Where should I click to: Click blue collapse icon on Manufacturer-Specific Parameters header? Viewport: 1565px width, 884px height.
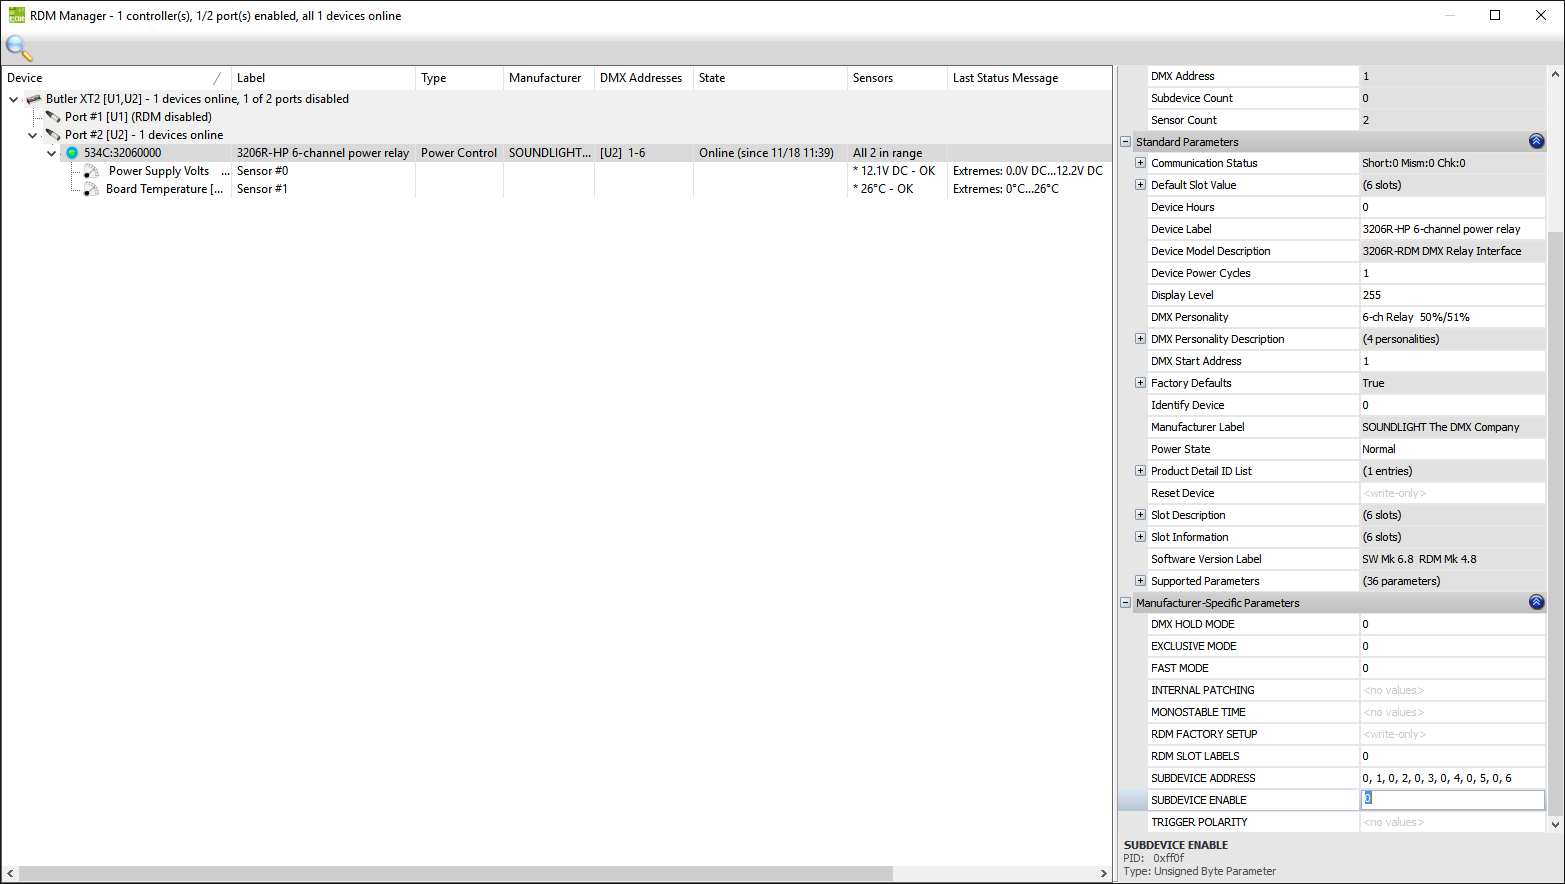(1536, 603)
